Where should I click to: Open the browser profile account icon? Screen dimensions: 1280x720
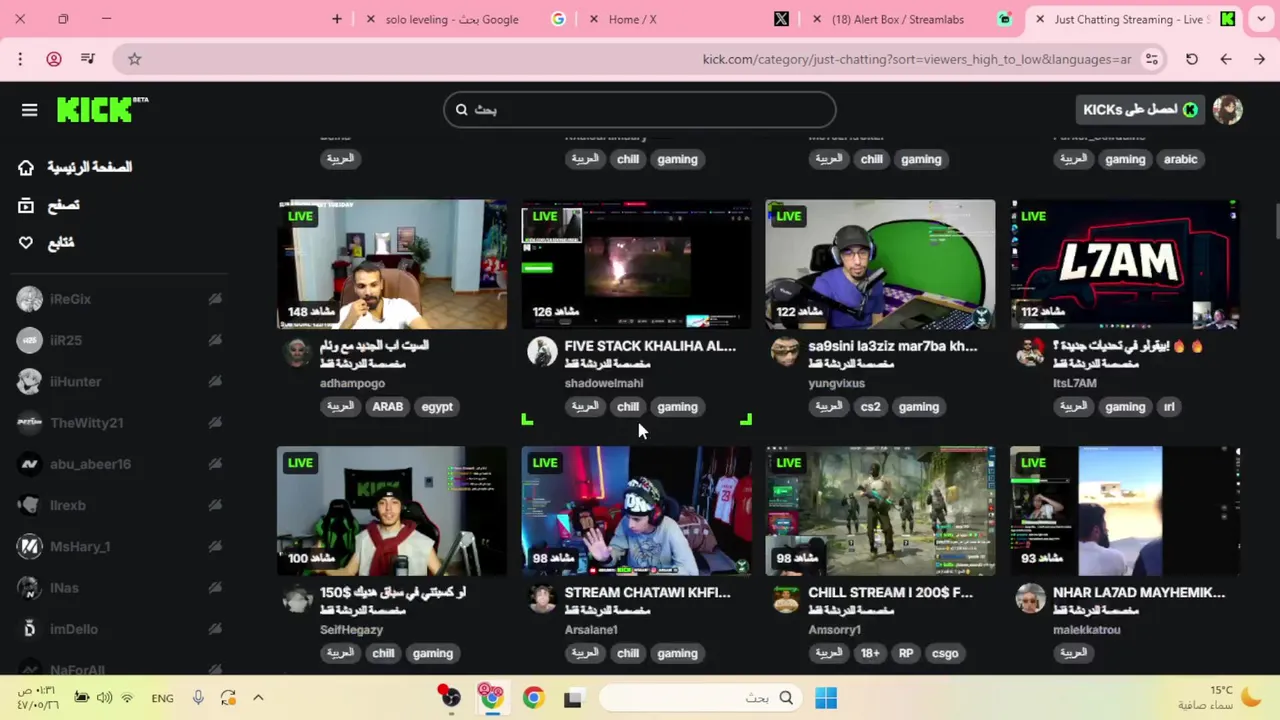click(54, 59)
